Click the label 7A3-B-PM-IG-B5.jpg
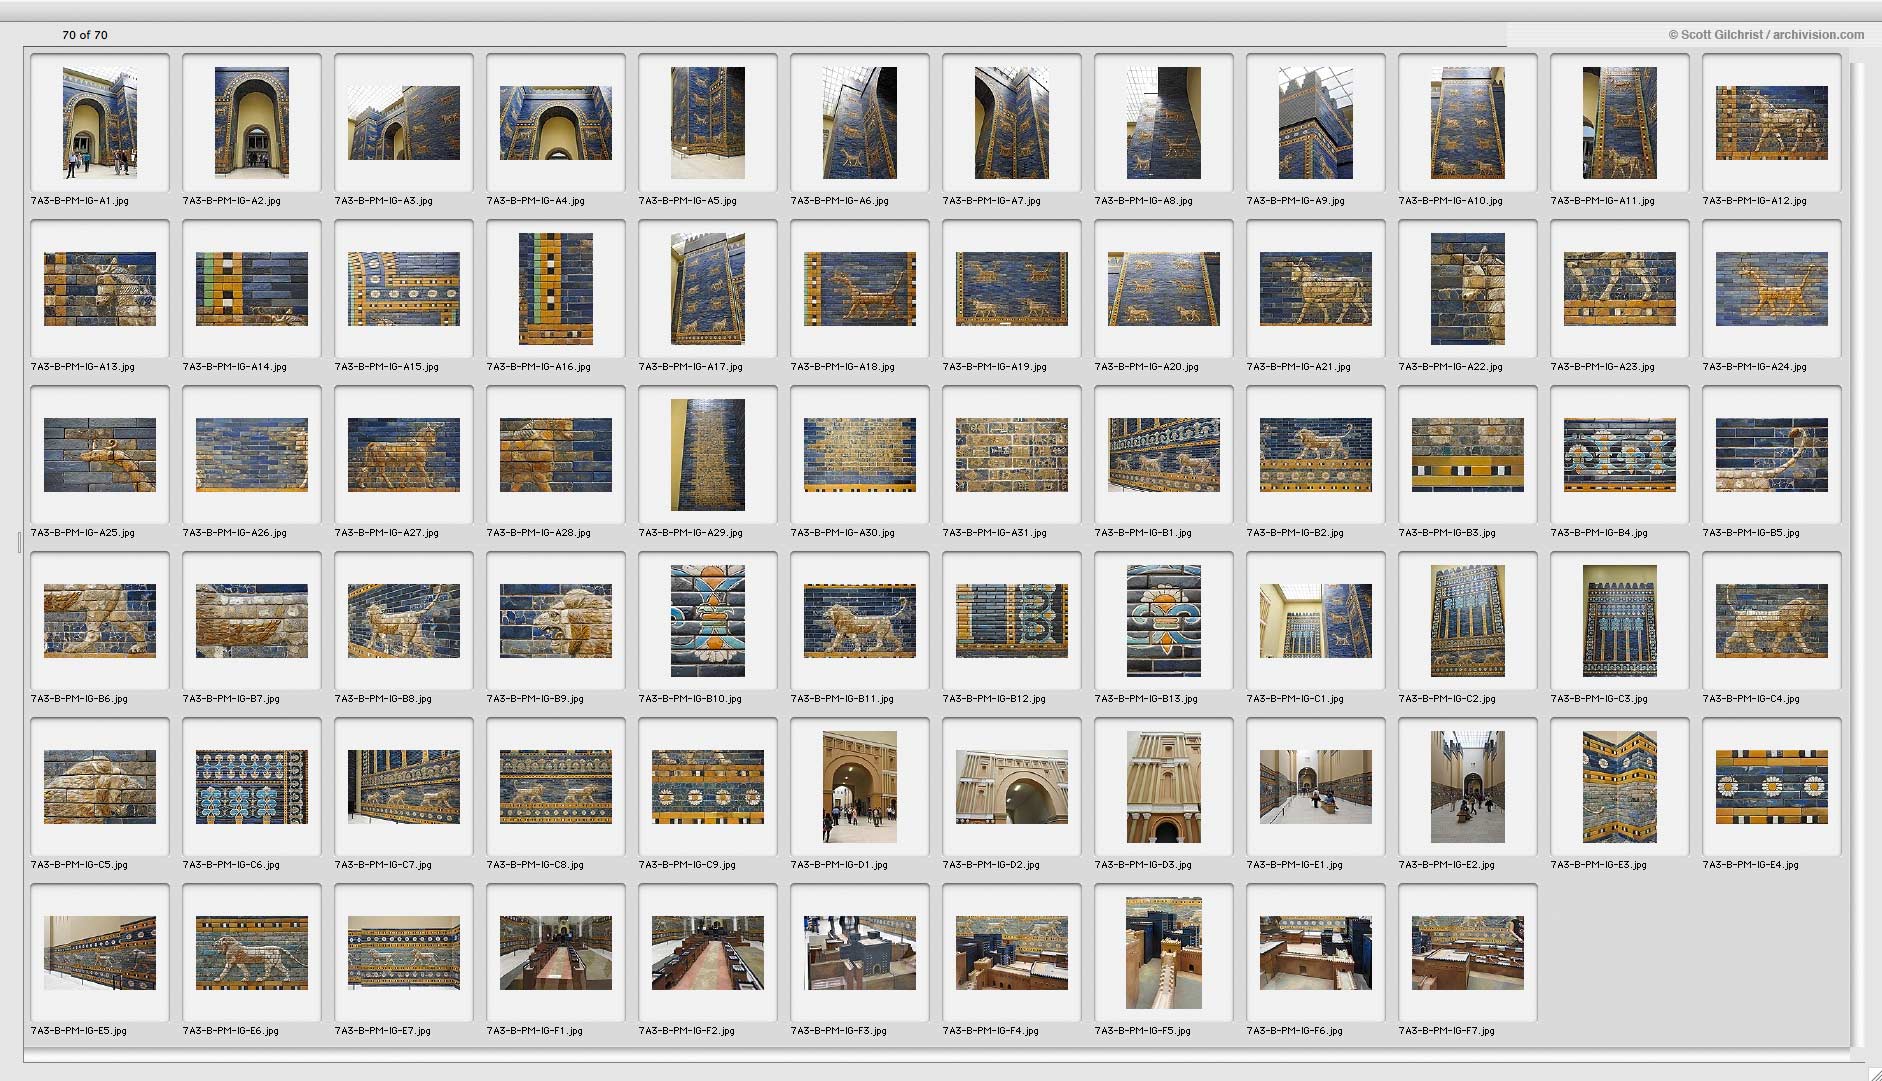Screen dimensions: 1882x1081 pyautogui.click(x=1751, y=533)
